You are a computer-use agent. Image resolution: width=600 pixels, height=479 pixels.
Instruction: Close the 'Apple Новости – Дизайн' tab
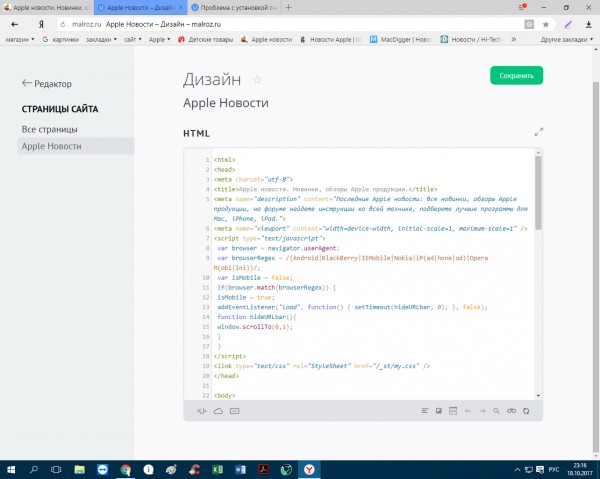(181, 8)
